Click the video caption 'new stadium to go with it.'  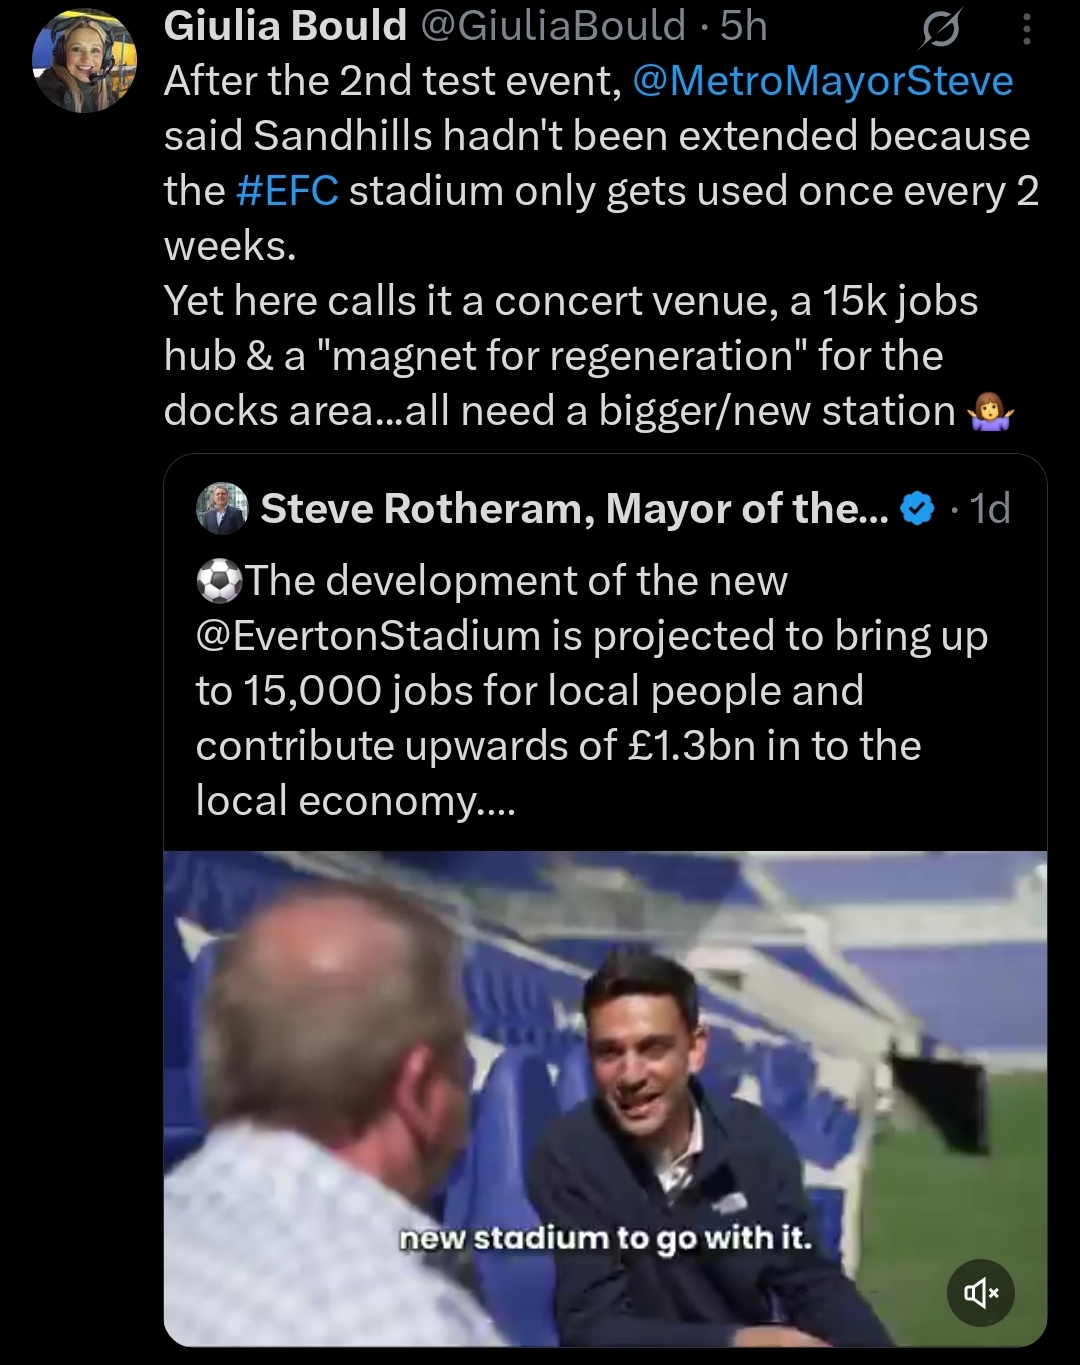tap(605, 1238)
